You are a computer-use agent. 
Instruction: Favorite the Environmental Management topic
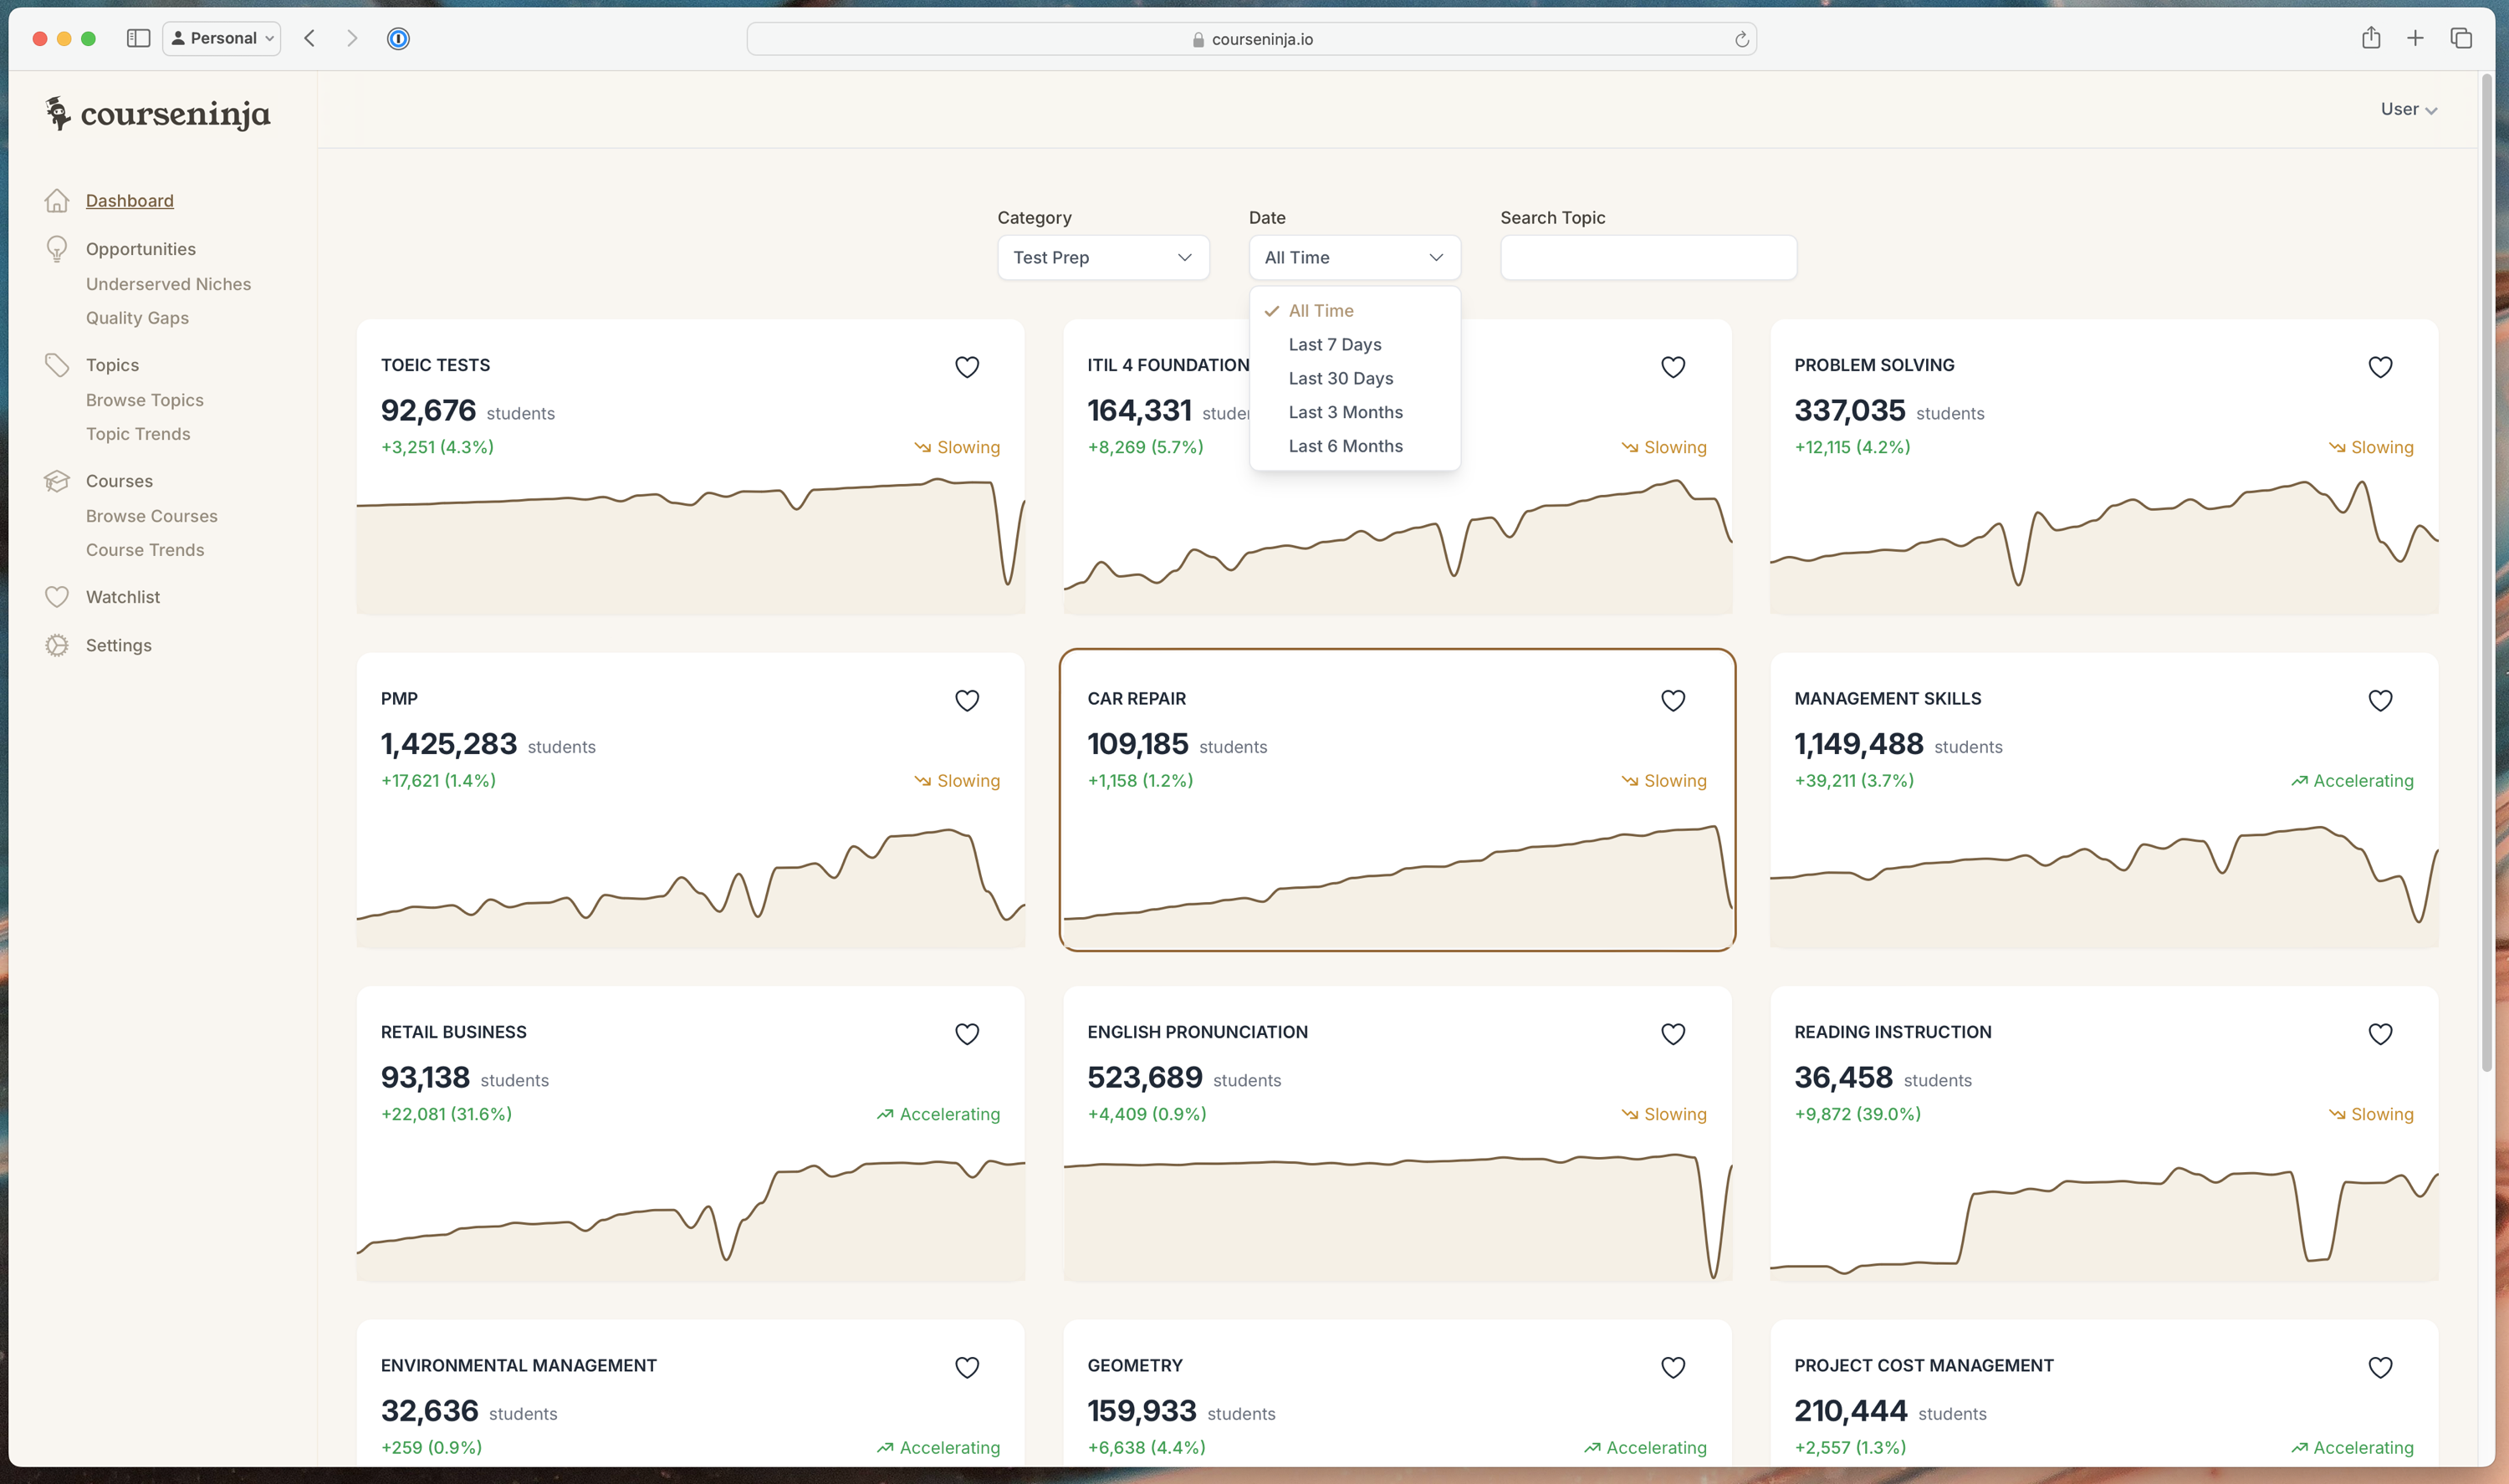967,1367
